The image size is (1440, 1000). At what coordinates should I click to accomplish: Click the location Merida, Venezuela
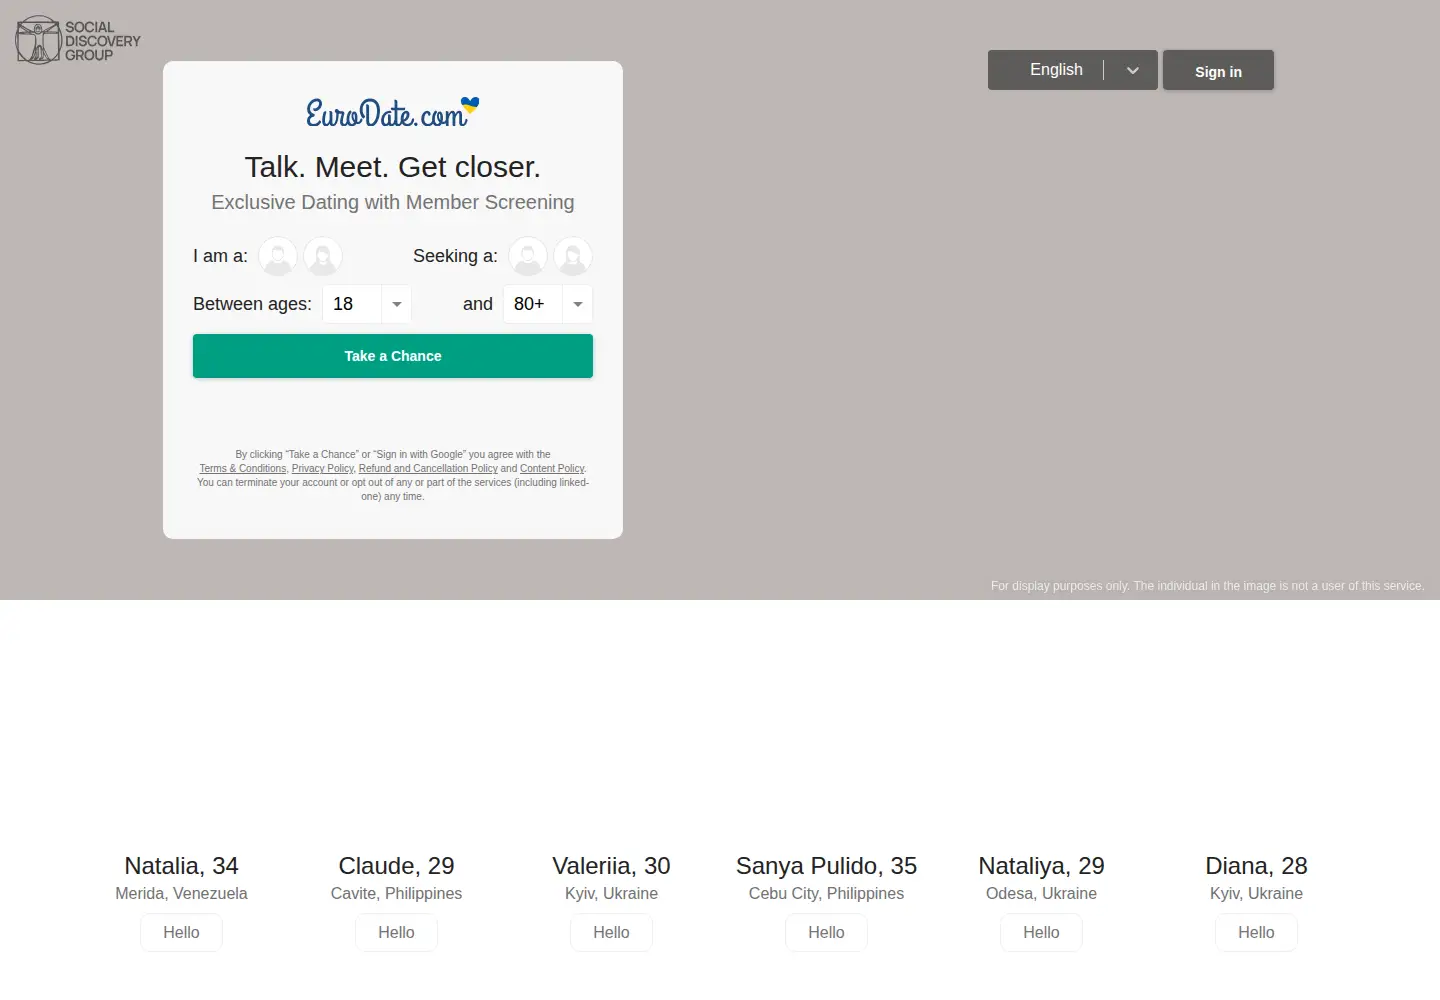point(181,893)
